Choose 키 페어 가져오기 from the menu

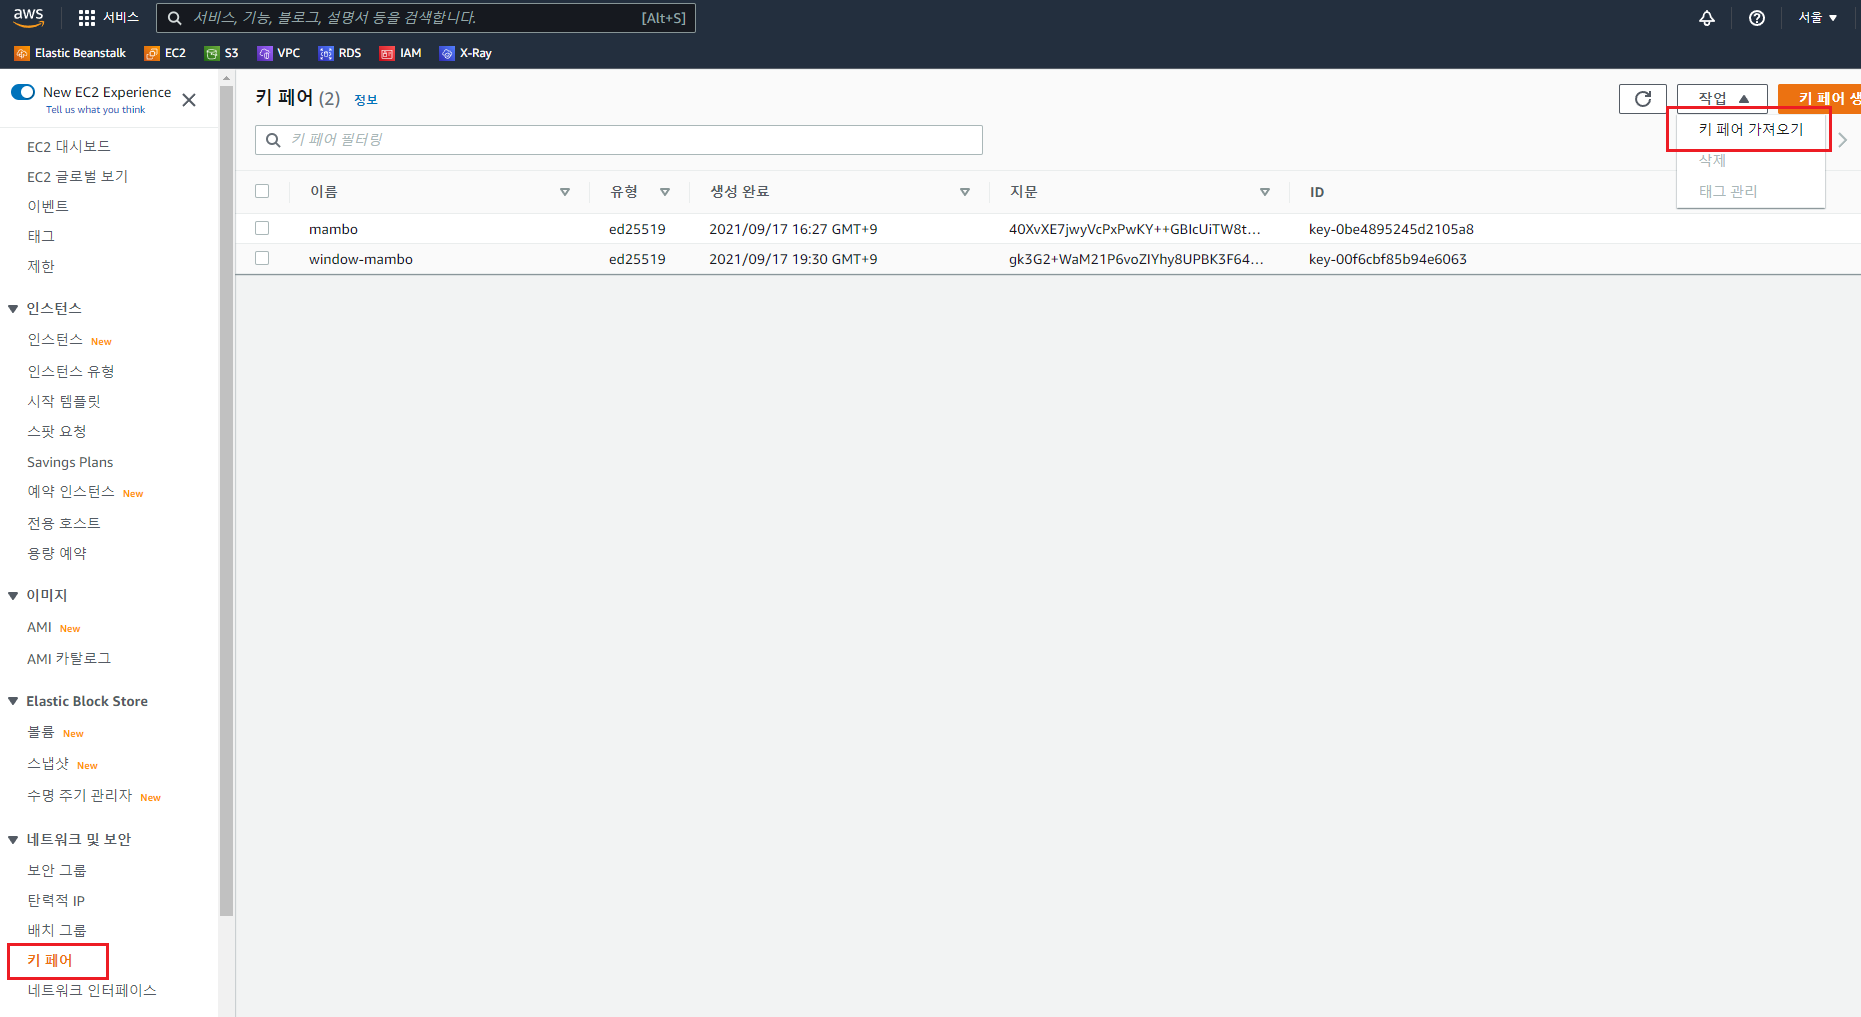pos(1750,129)
